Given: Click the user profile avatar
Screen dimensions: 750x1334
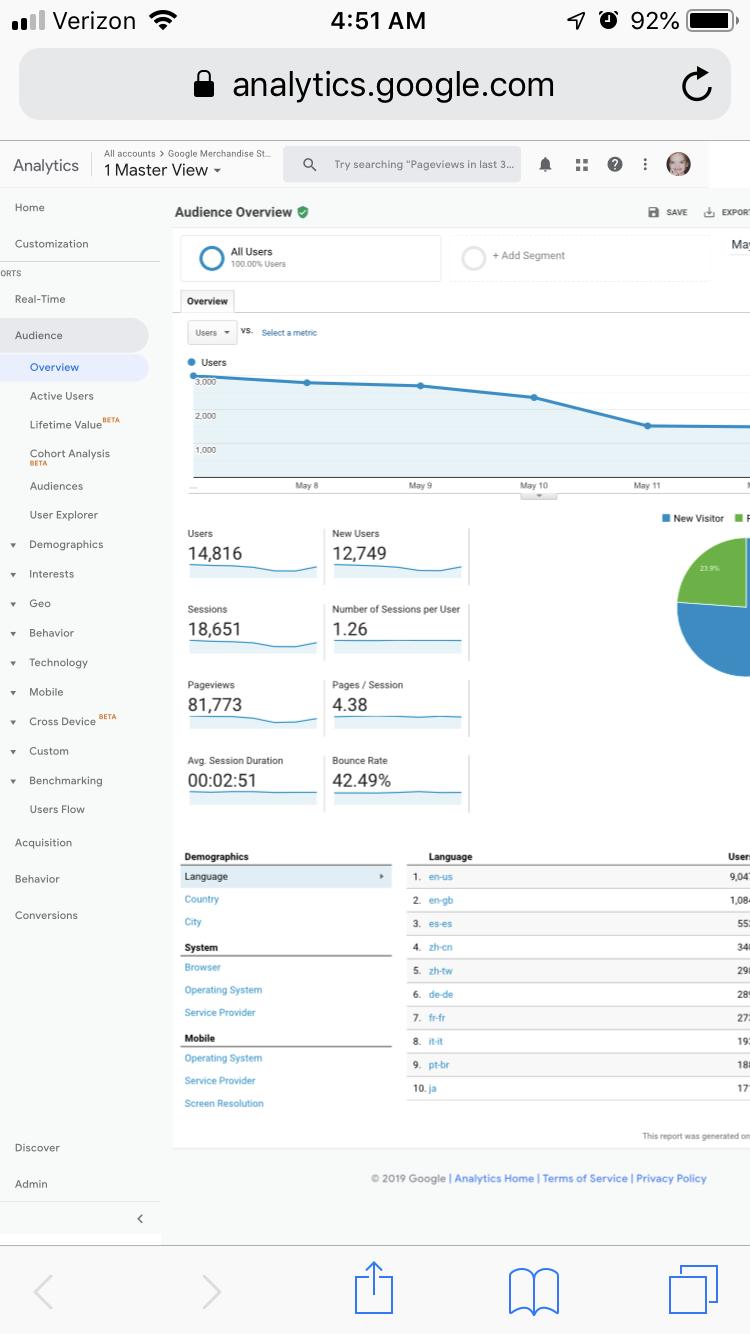Looking at the screenshot, I should (x=678, y=165).
